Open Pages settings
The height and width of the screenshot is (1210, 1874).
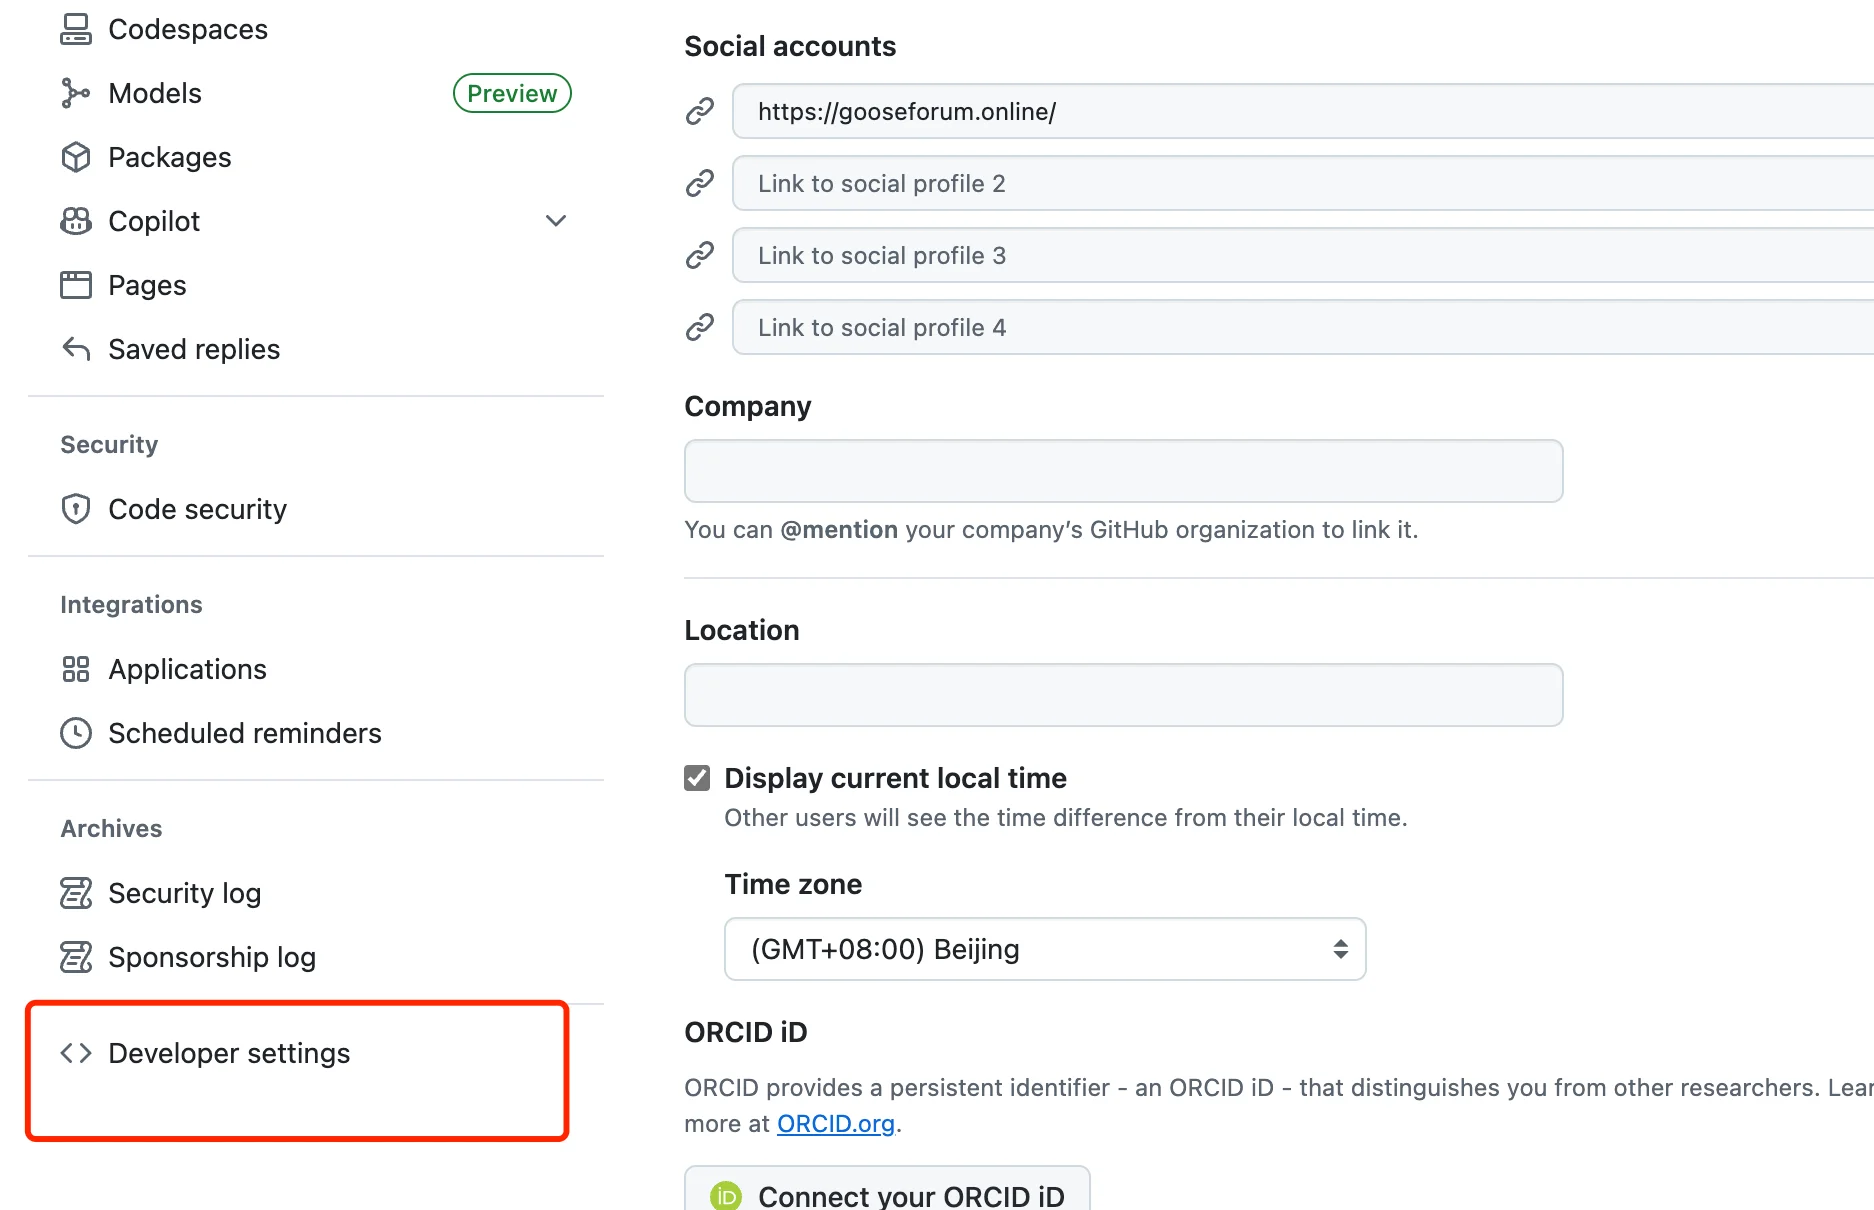[x=147, y=285]
